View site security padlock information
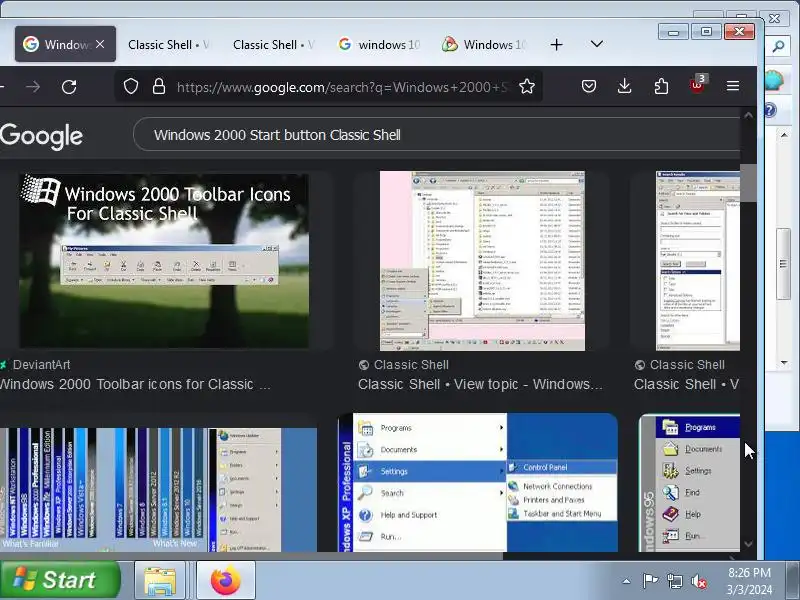The height and width of the screenshot is (600, 800). tap(159, 86)
